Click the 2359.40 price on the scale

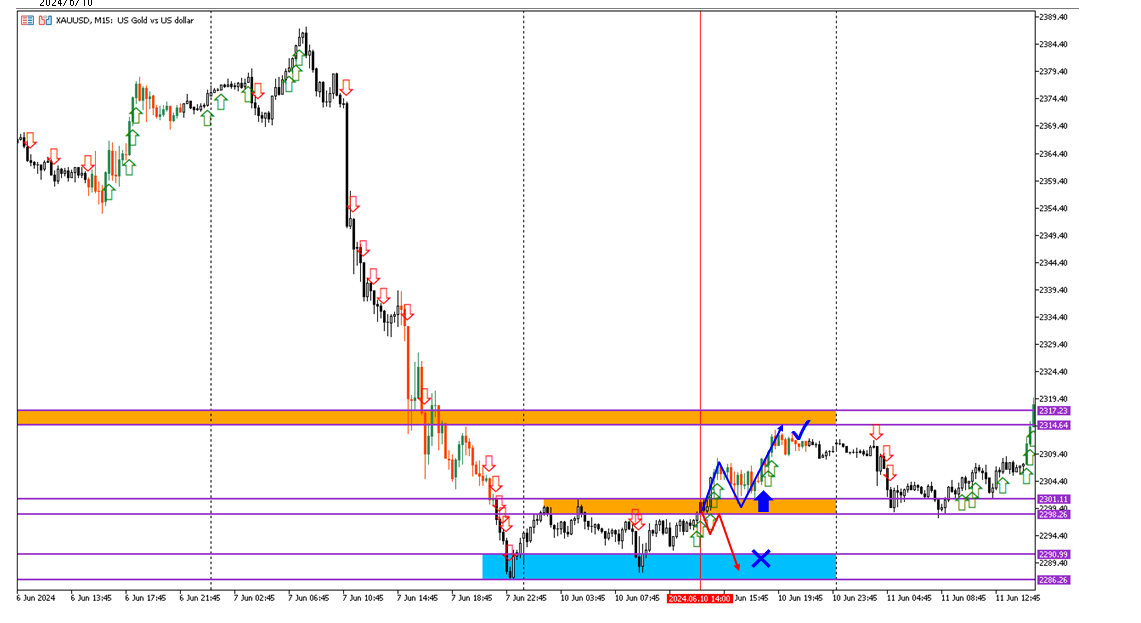click(x=1053, y=181)
